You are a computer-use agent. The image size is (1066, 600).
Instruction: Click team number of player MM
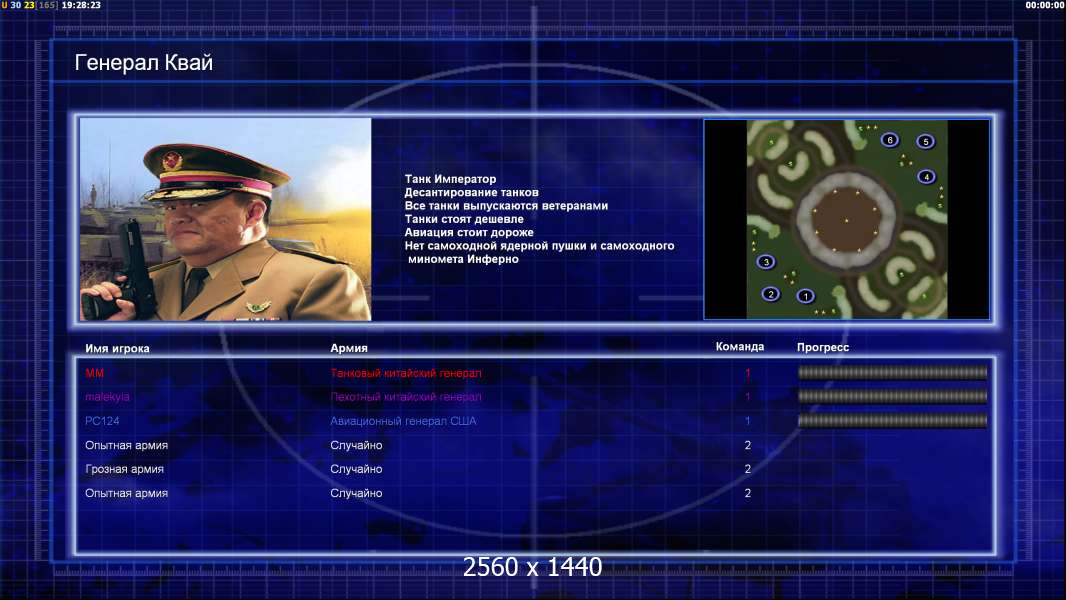[x=747, y=373]
